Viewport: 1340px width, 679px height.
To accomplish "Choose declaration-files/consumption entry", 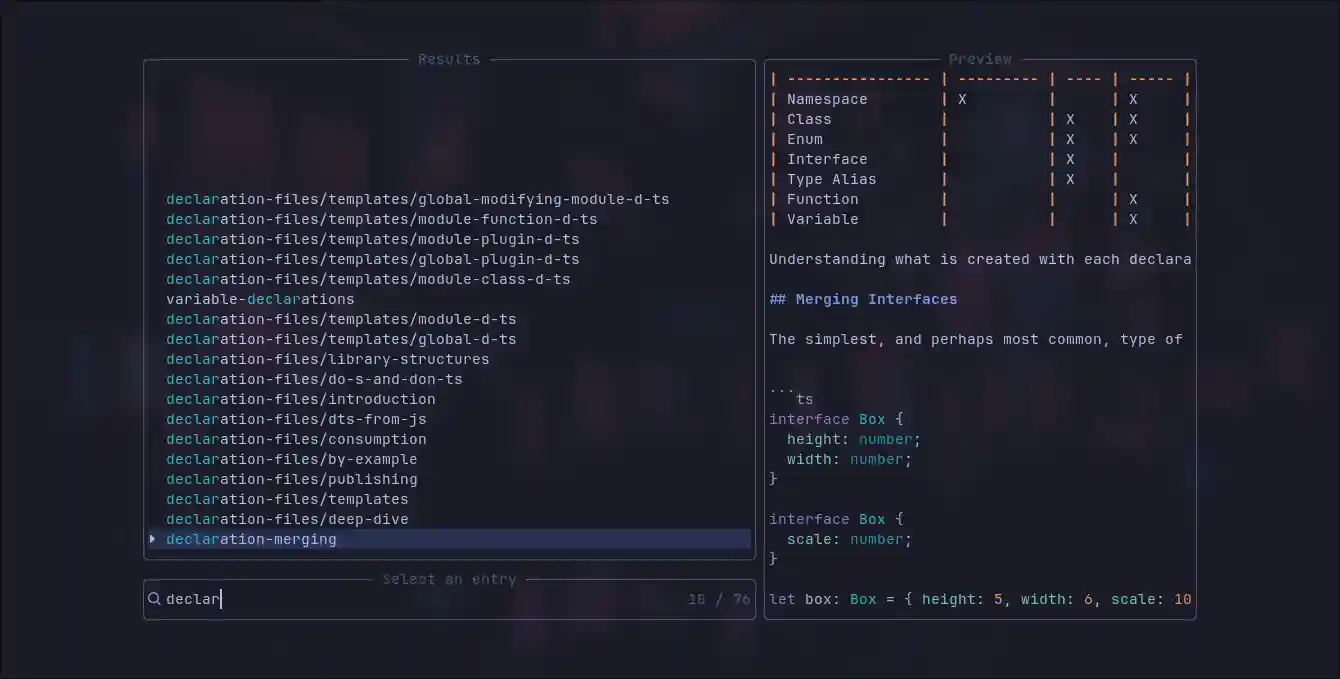I will tap(297, 439).
